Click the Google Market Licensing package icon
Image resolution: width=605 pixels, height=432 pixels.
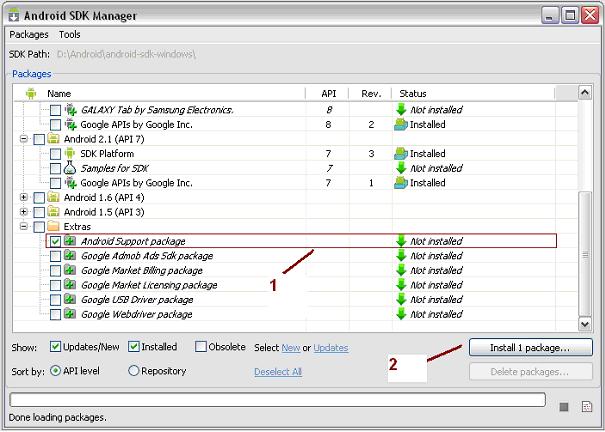coord(70,285)
